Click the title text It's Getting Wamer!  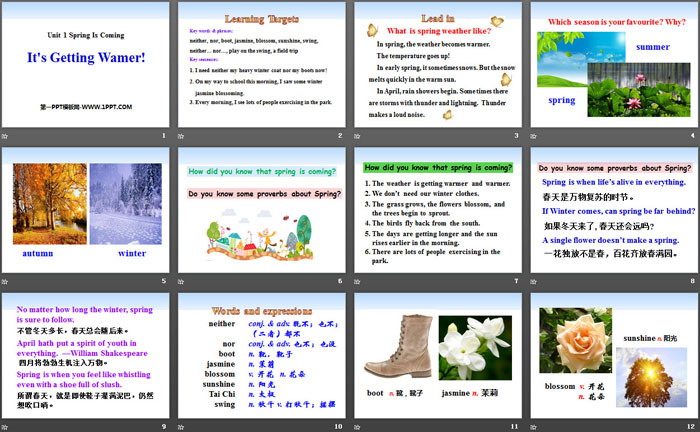[x=86, y=58]
